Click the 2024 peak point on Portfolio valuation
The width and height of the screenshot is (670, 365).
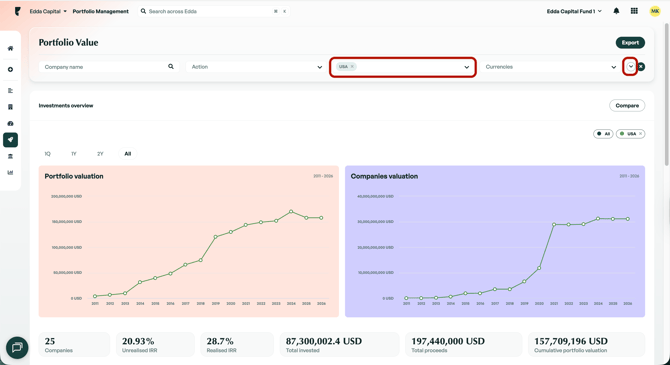(291, 212)
